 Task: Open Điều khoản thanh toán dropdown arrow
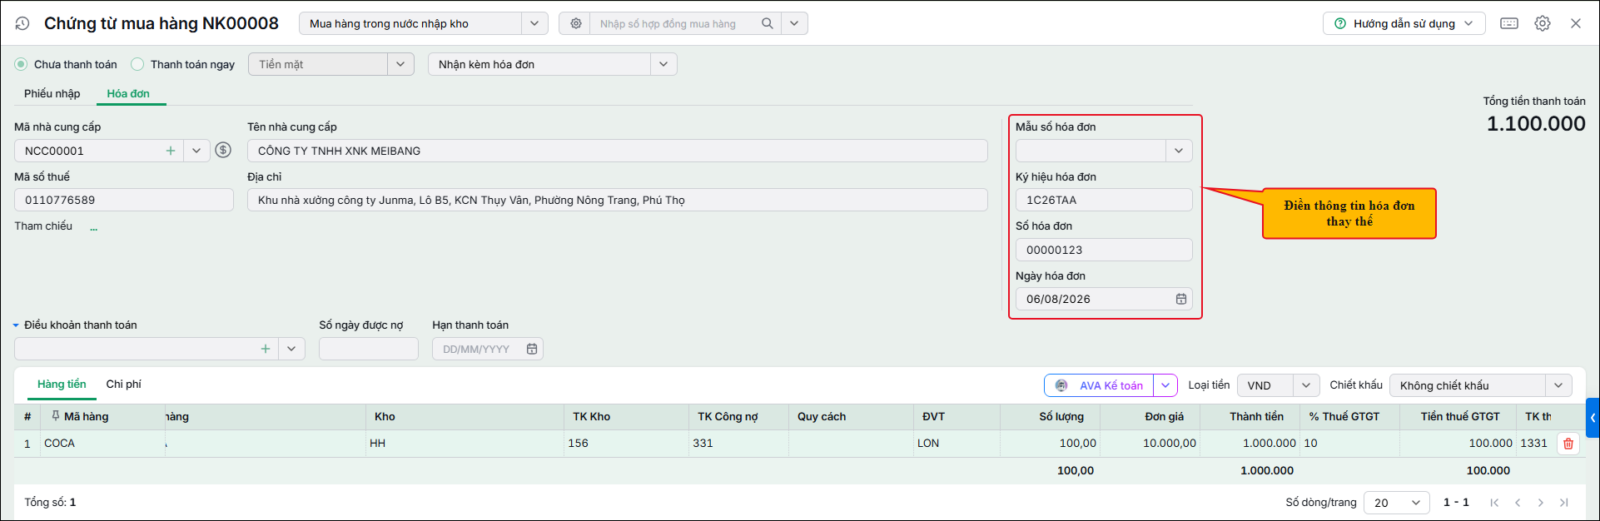pos(292,349)
